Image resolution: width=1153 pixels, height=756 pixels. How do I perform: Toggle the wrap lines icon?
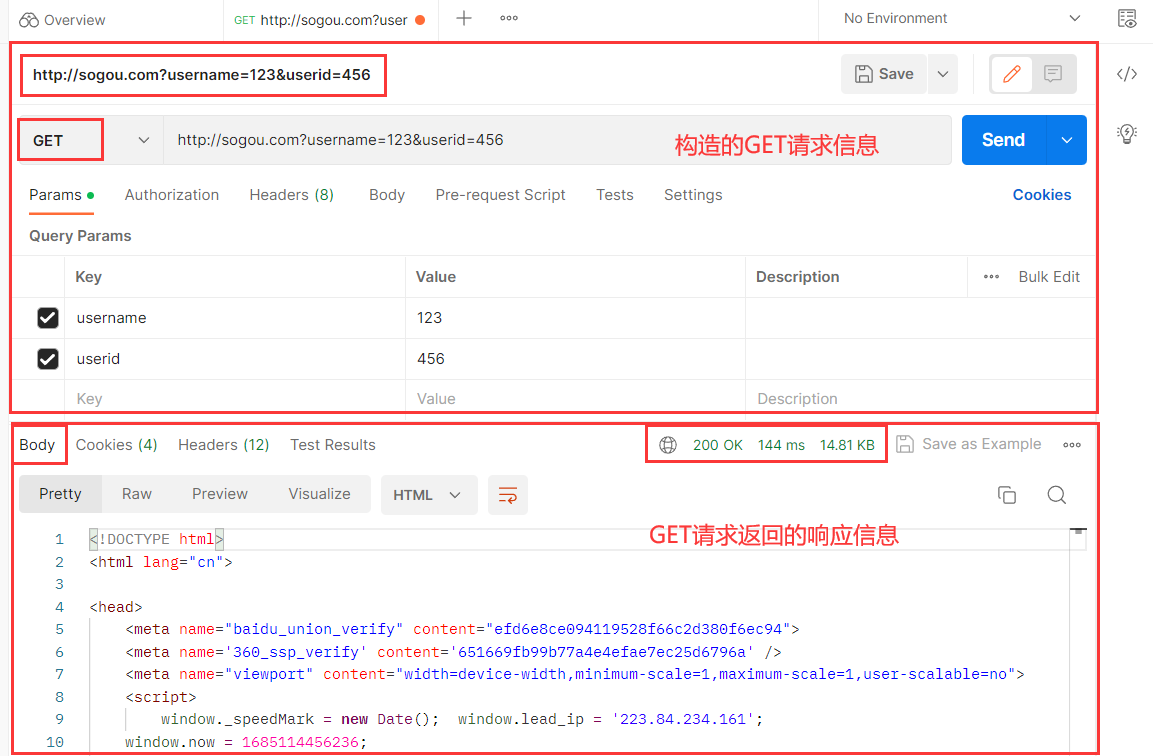coord(507,495)
